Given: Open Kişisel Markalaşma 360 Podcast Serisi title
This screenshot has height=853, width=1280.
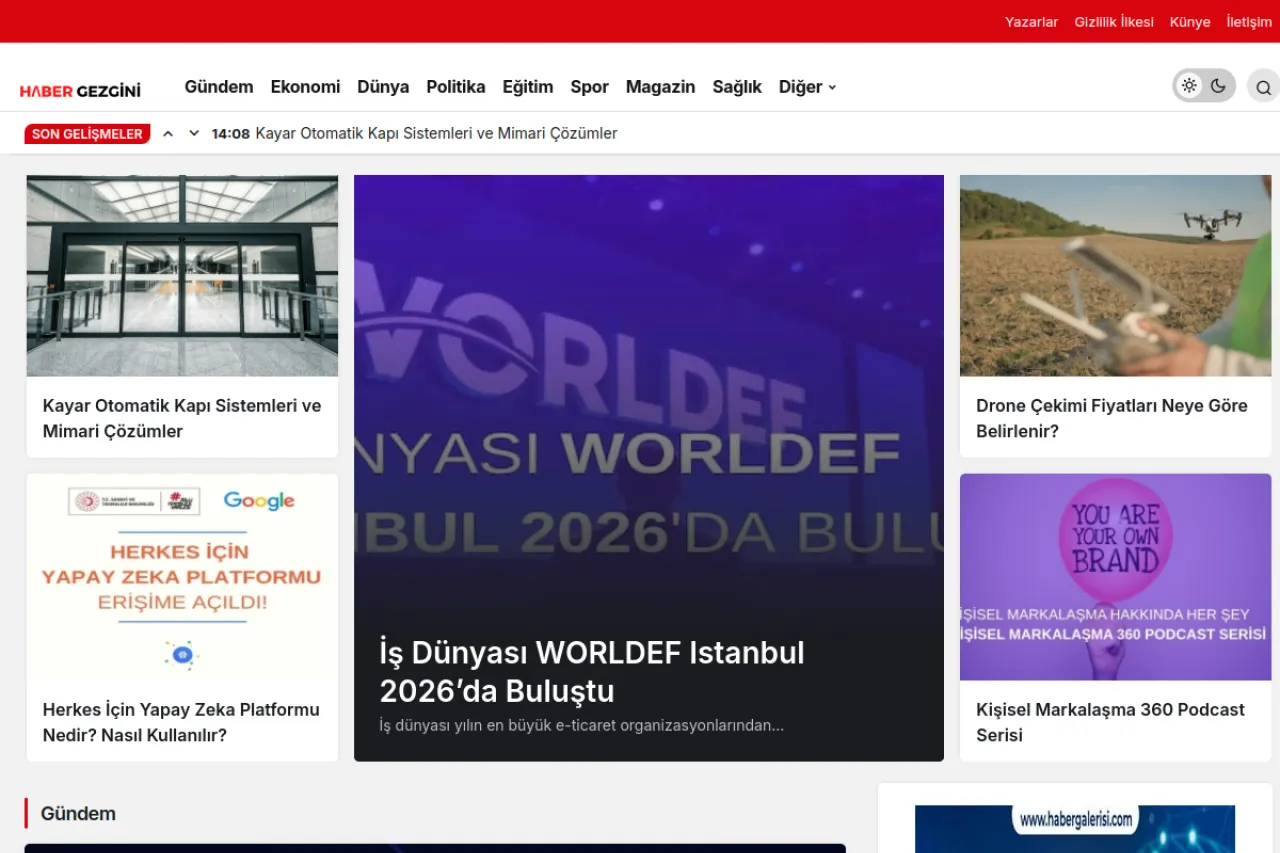Looking at the screenshot, I should [x=1110, y=722].
